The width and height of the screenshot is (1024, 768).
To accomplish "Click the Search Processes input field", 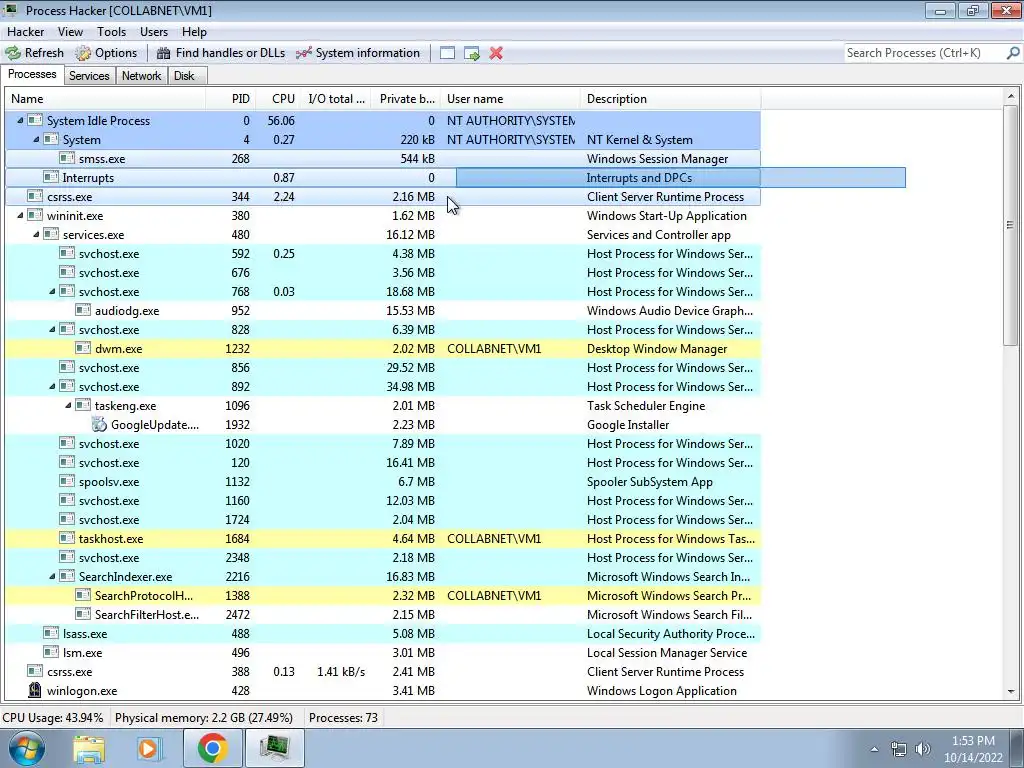I will tap(924, 53).
